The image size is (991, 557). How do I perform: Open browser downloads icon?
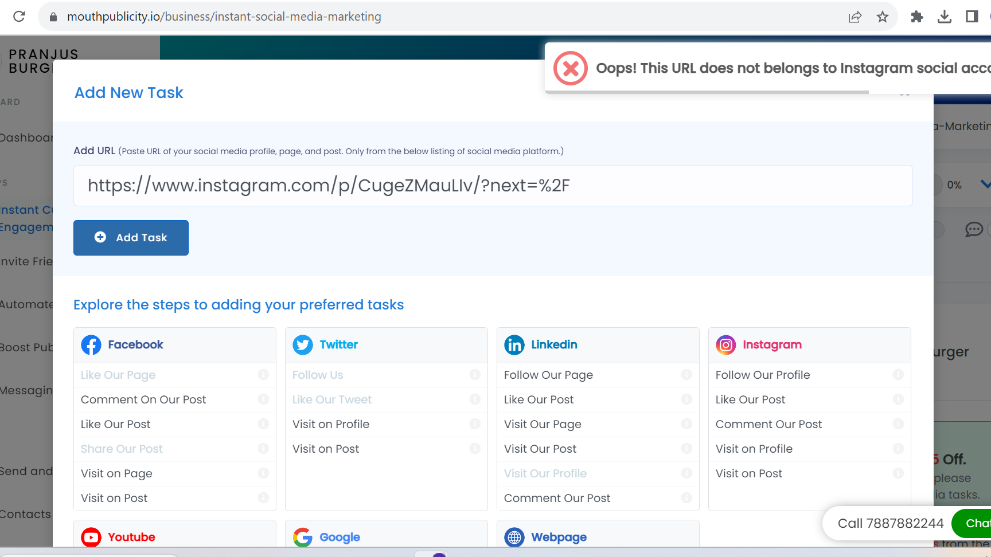point(944,17)
